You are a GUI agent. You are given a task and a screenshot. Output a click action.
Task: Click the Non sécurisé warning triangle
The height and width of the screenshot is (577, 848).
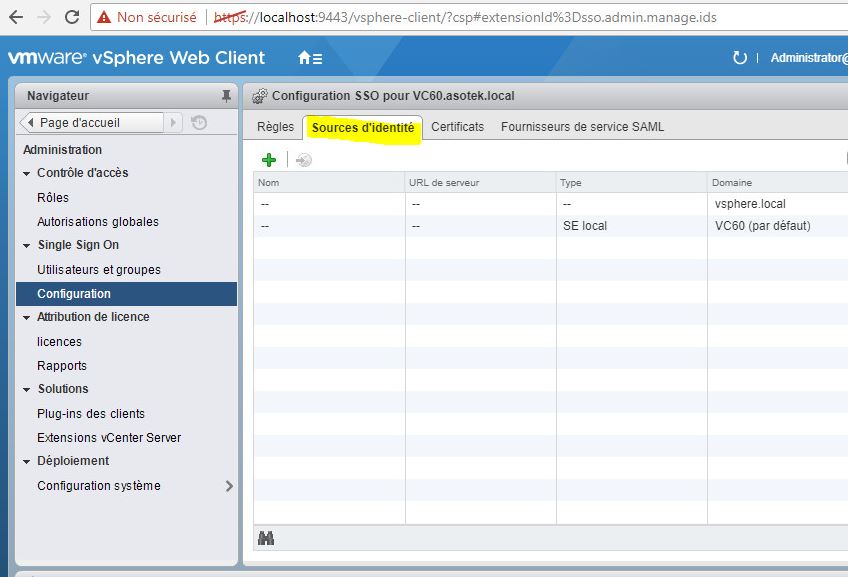104,17
